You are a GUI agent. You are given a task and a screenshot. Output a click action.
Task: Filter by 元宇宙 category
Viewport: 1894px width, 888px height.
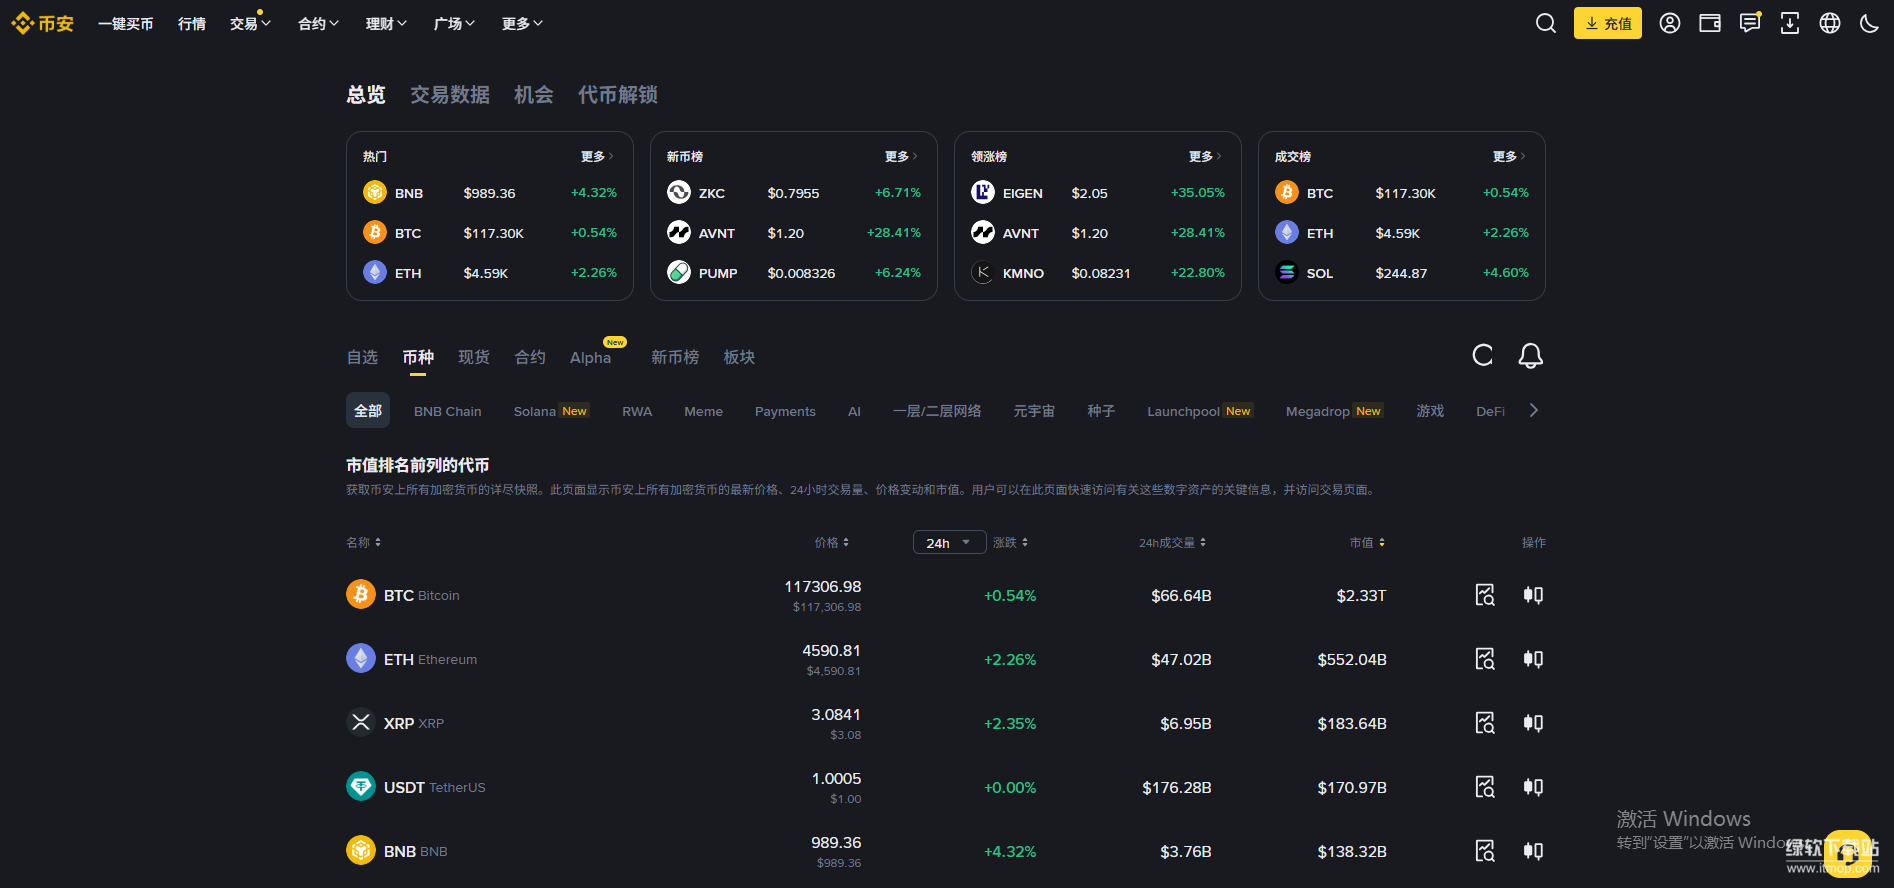point(1034,411)
